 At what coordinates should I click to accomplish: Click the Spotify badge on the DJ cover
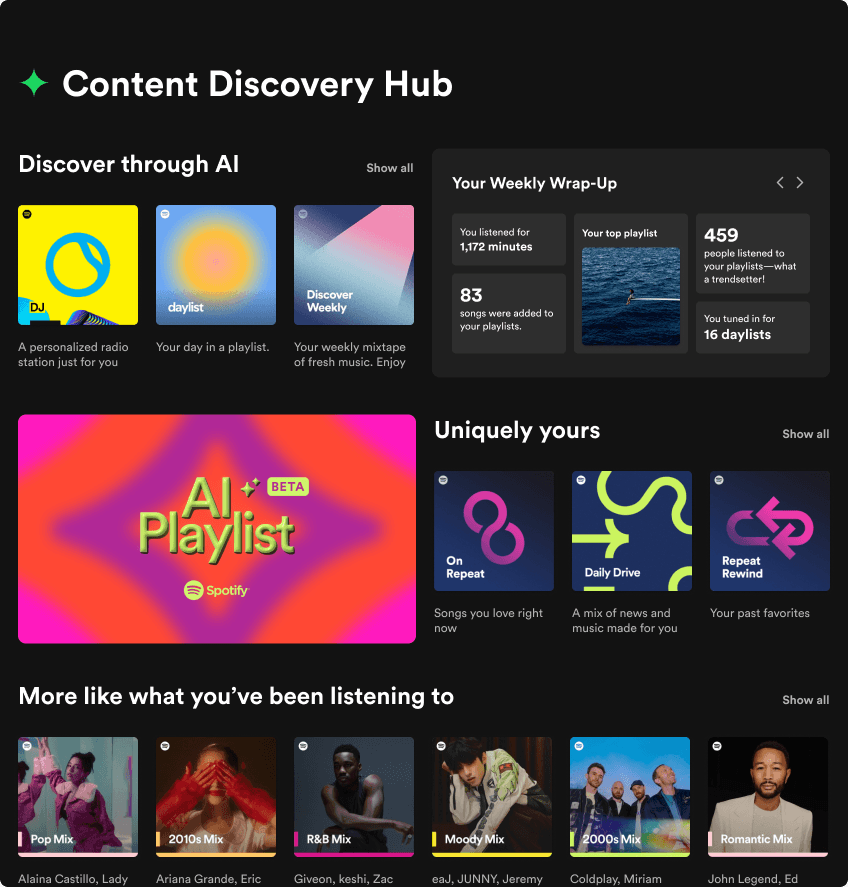tap(27, 214)
